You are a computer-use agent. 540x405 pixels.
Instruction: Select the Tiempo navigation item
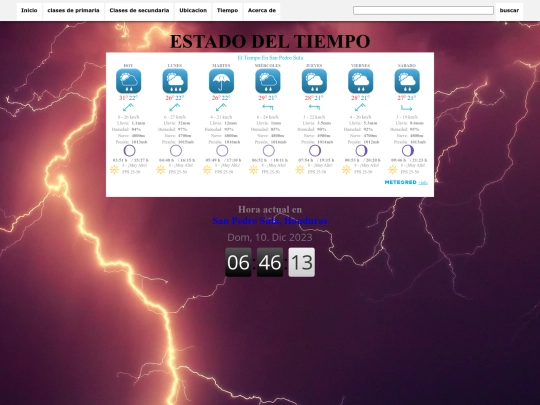point(227,10)
